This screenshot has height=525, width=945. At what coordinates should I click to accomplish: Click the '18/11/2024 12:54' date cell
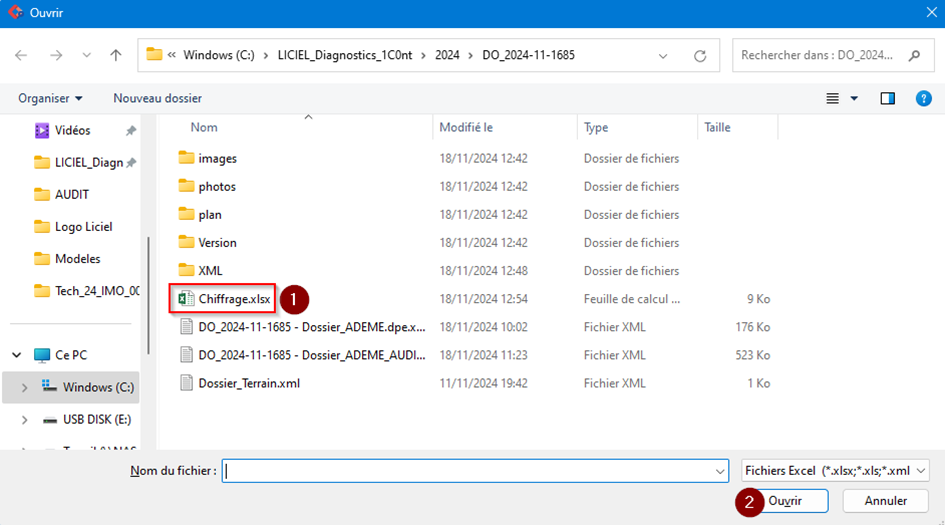click(483, 299)
